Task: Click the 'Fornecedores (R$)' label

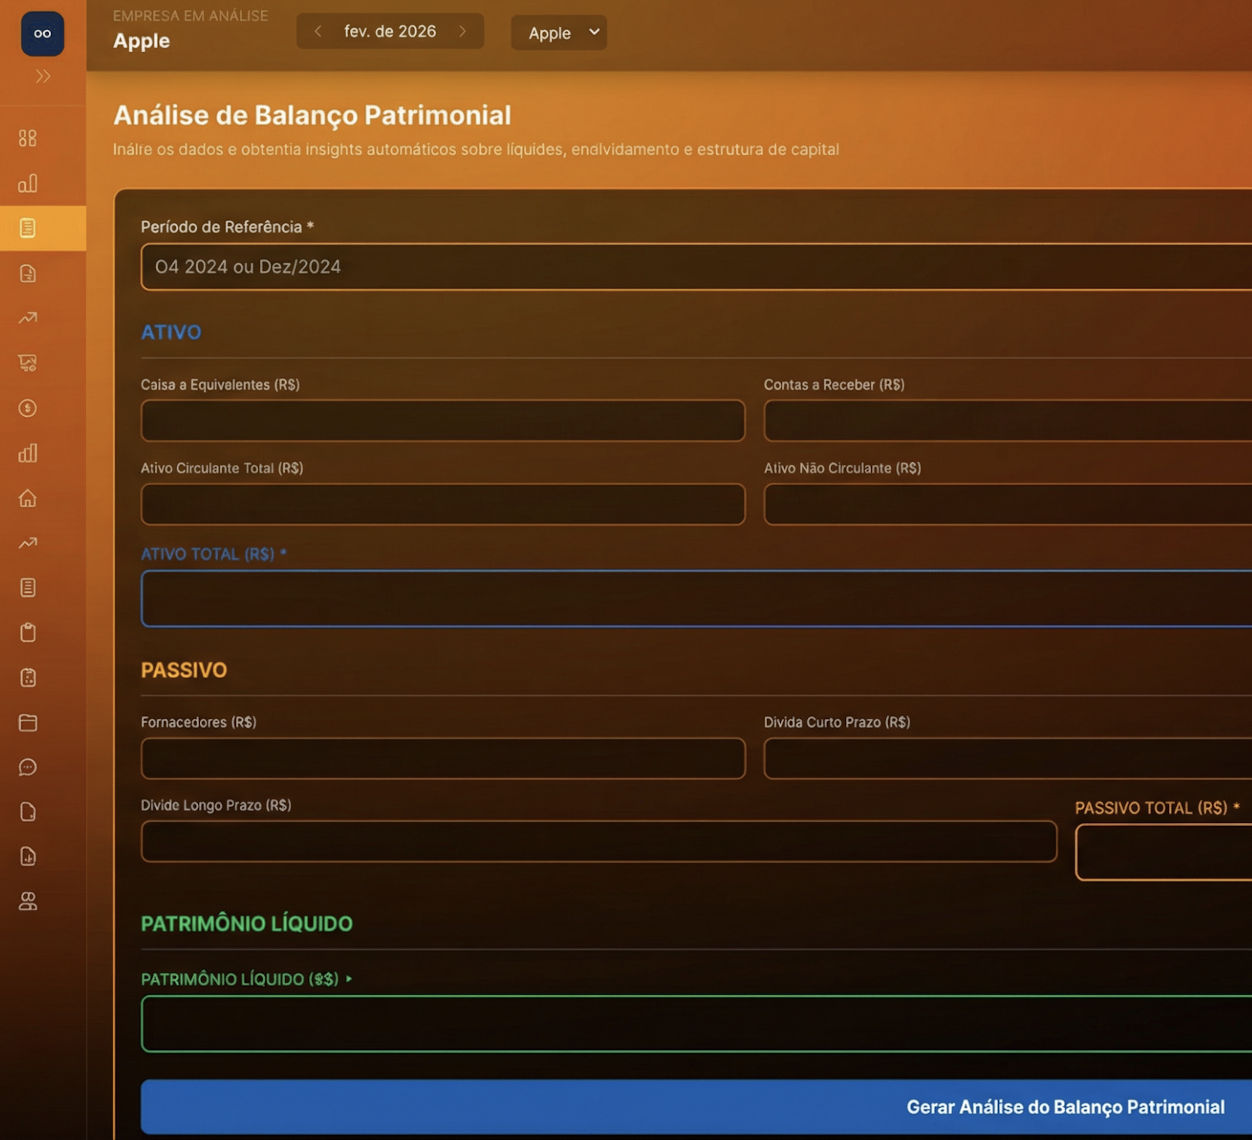Action: pyautogui.click(x=199, y=722)
